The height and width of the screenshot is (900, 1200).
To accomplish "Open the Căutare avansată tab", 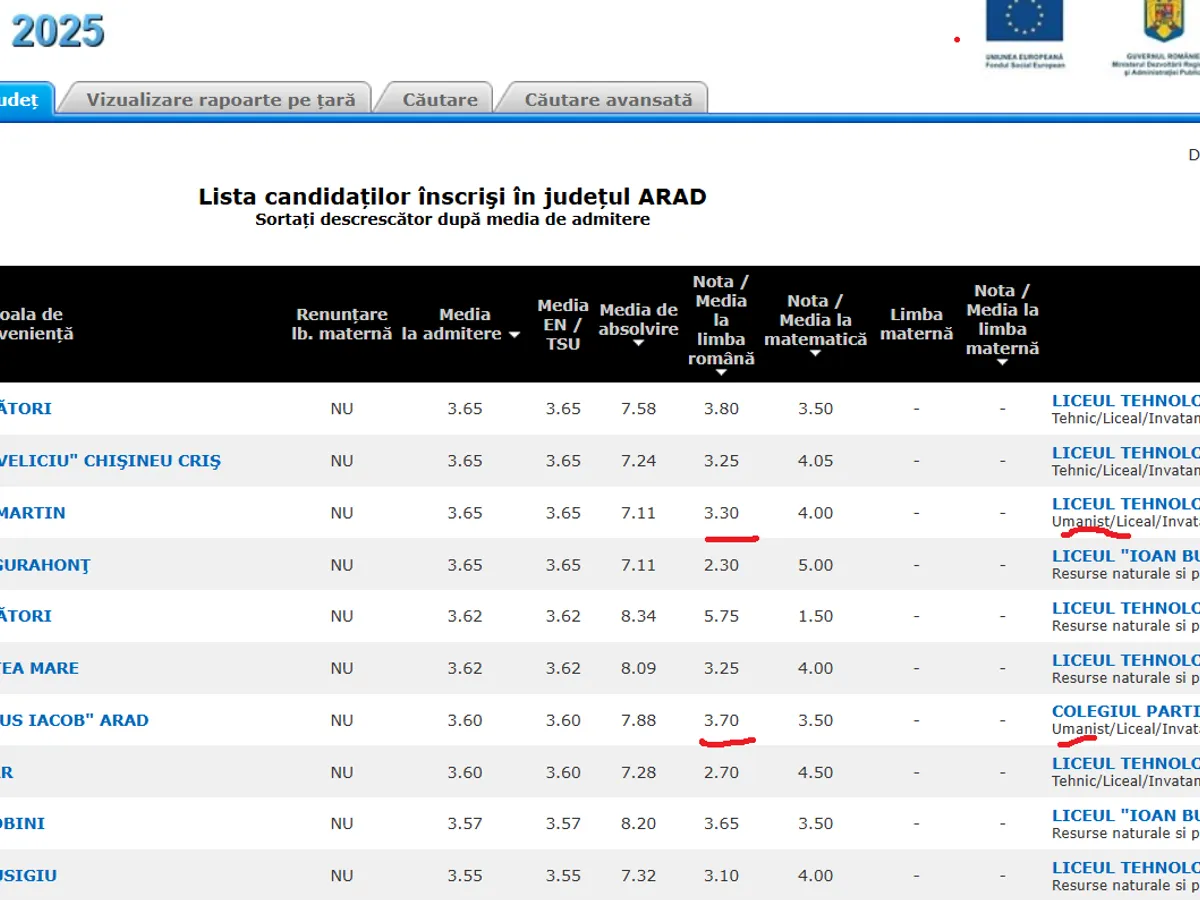I will tap(608, 100).
